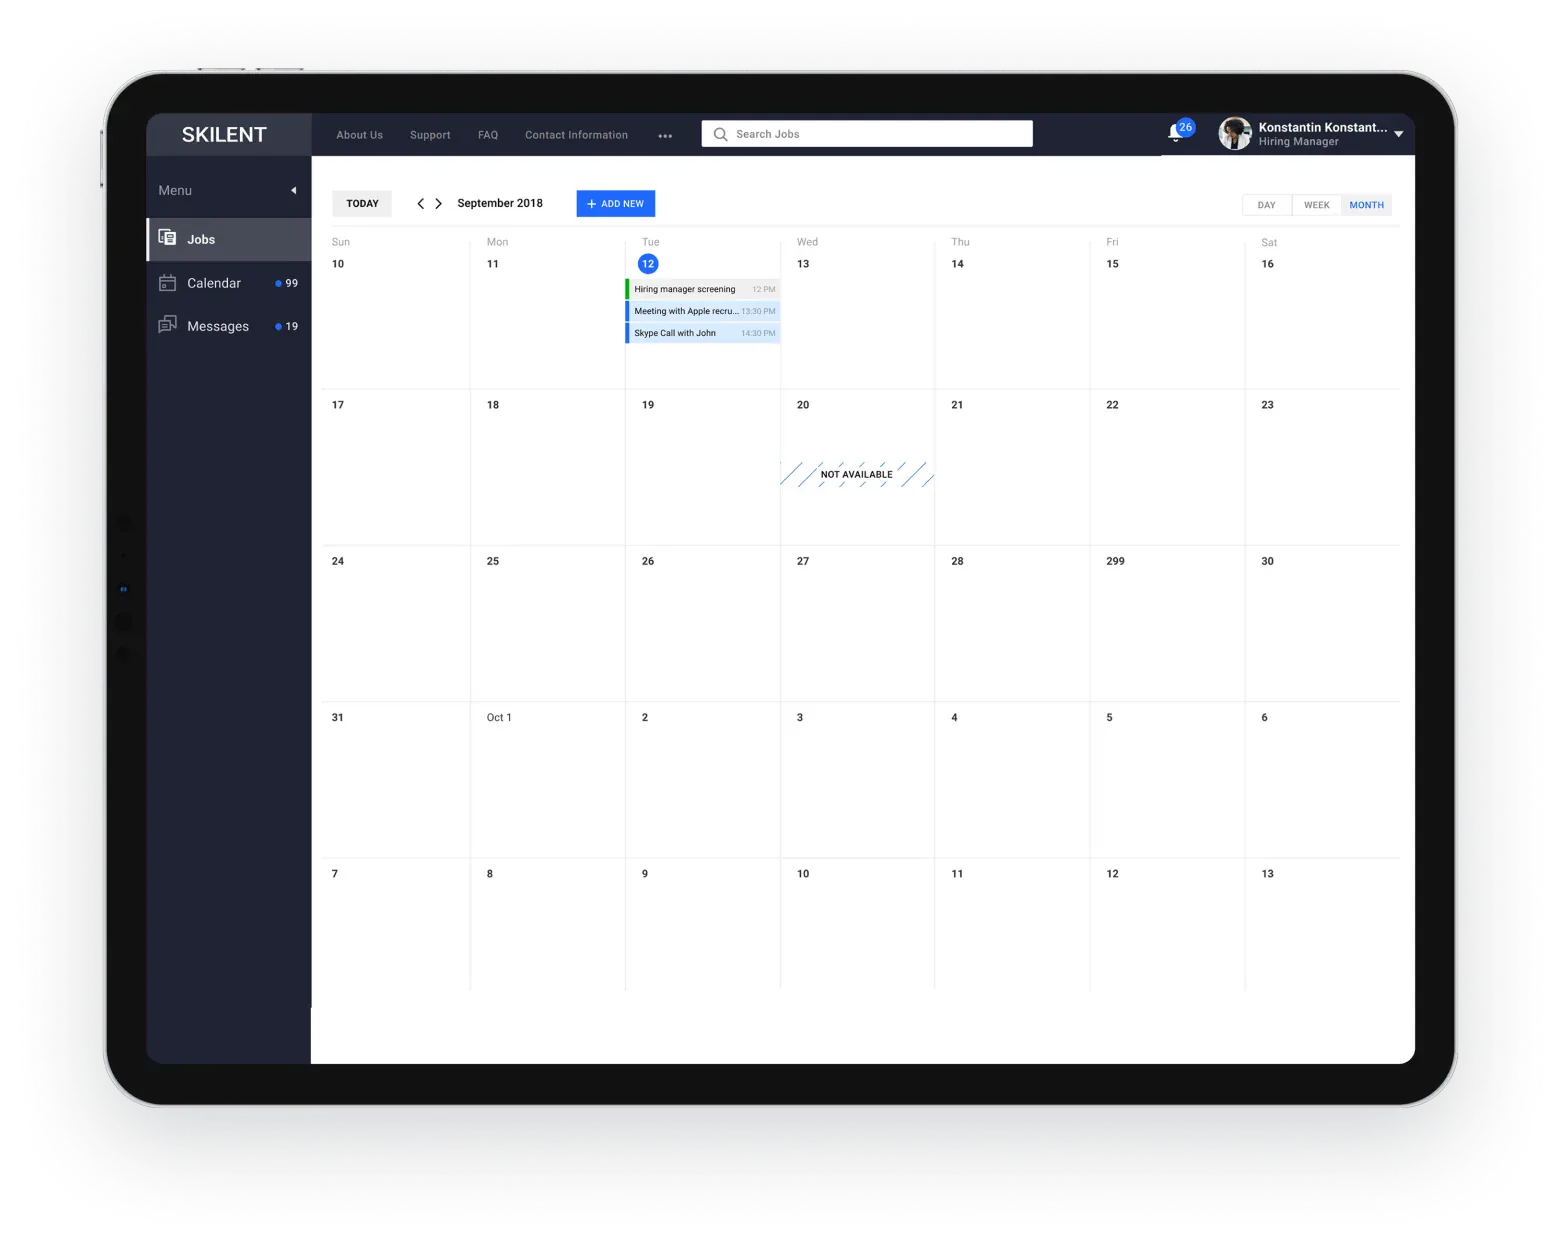Select Jobs in the sidebar

coord(229,239)
